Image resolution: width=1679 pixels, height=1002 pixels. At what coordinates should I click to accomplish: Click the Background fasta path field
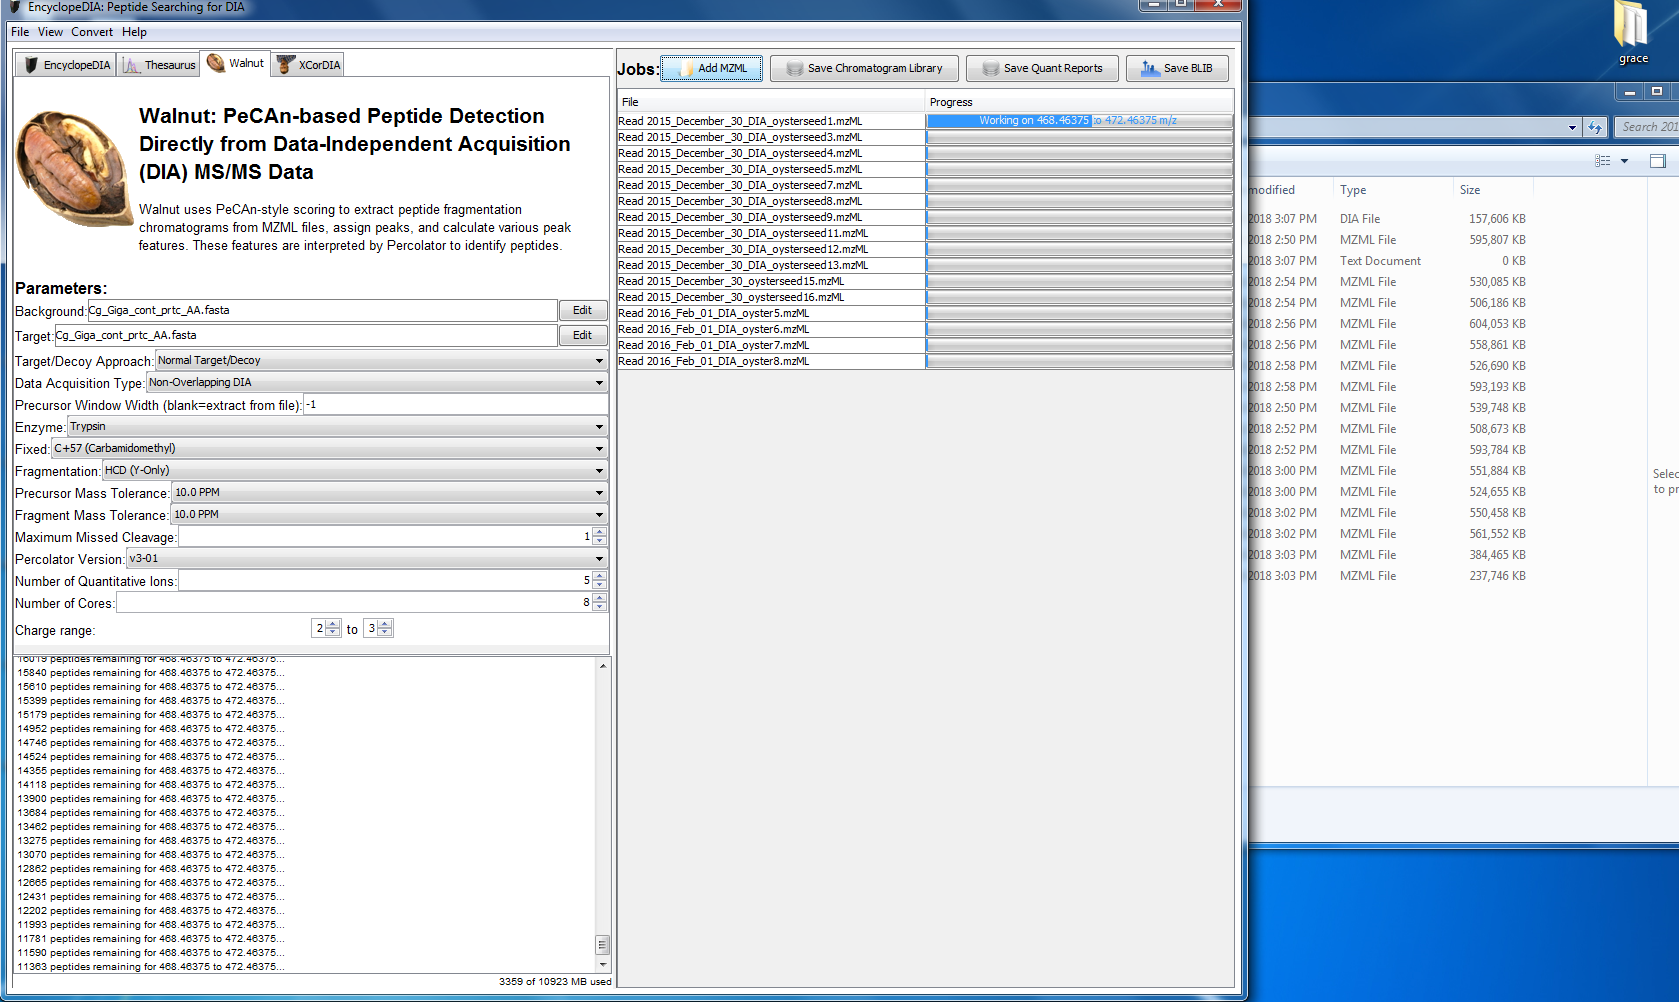pyautogui.click(x=322, y=310)
